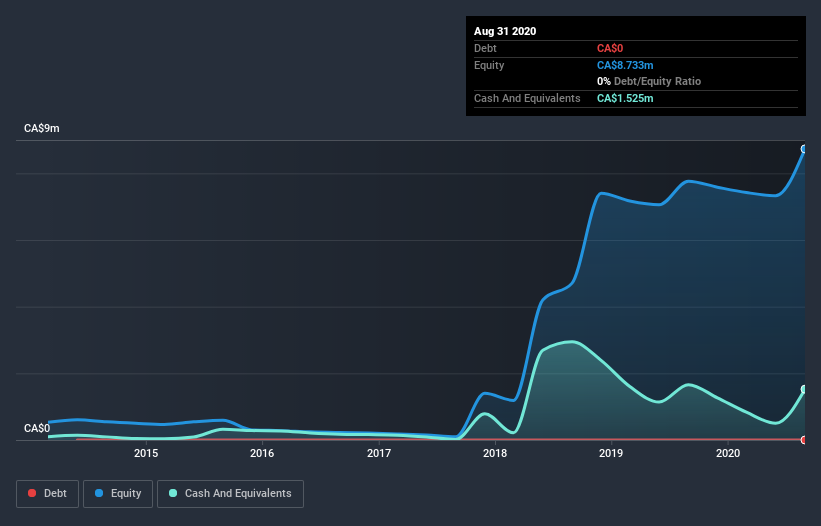Click the red CA$0 debt value

tap(610, 48)
